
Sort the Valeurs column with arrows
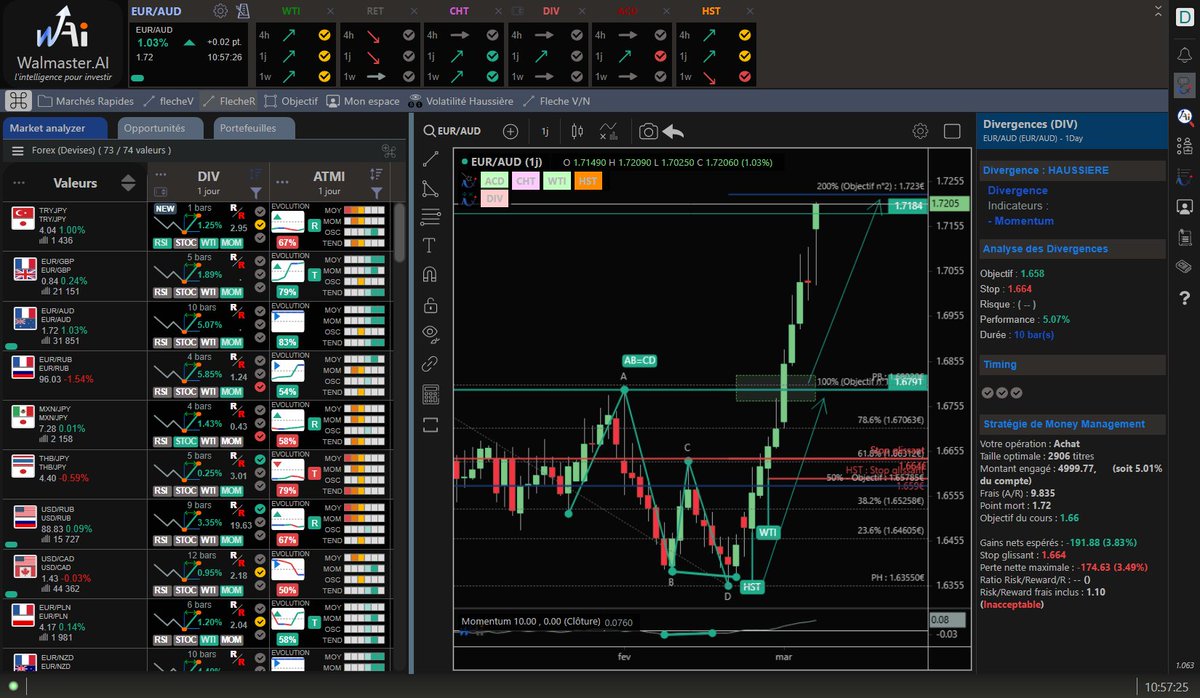tap(128, 183)
